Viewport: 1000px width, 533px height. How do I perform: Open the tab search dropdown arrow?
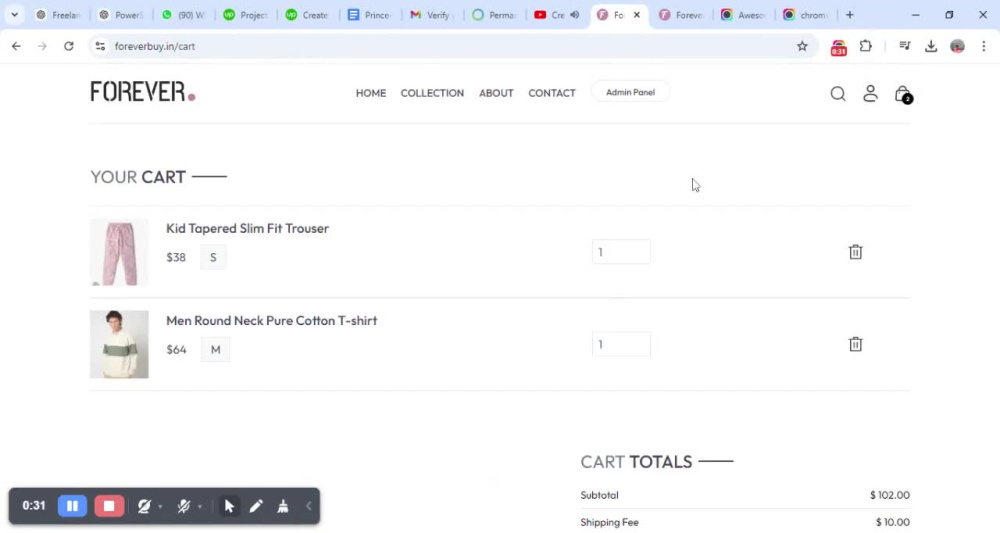tap(14, 15)
